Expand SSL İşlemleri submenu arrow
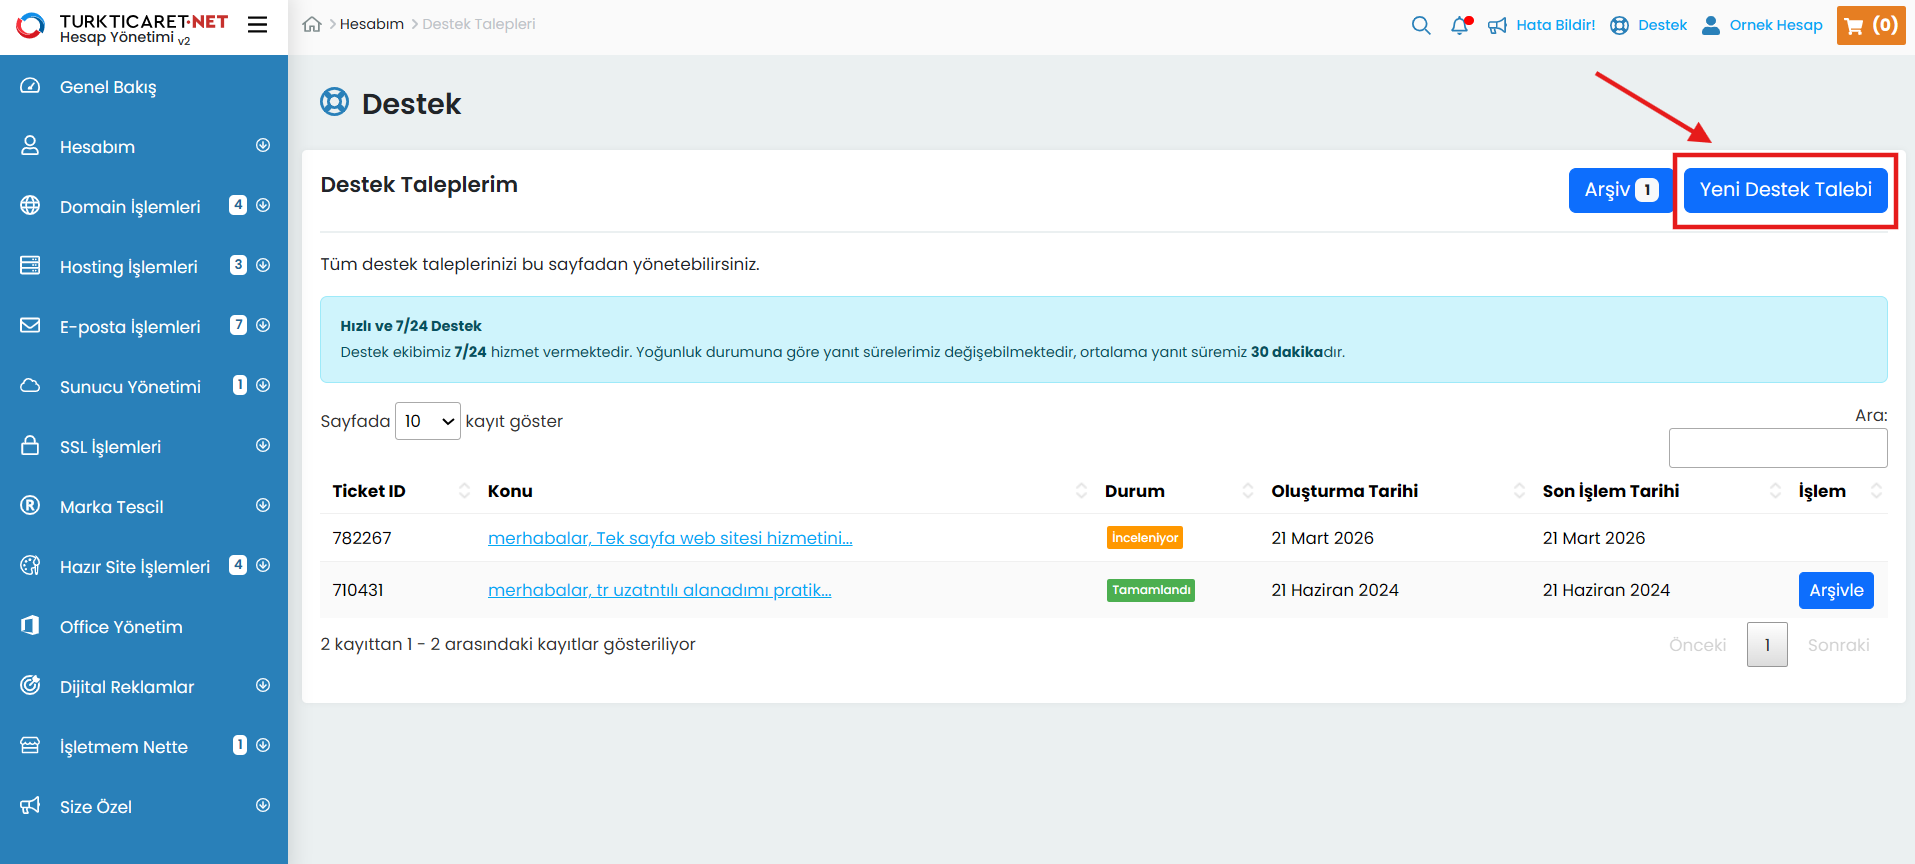This screenshot has width=1915, height=864. pyautogui.click(x=263, y=446)
